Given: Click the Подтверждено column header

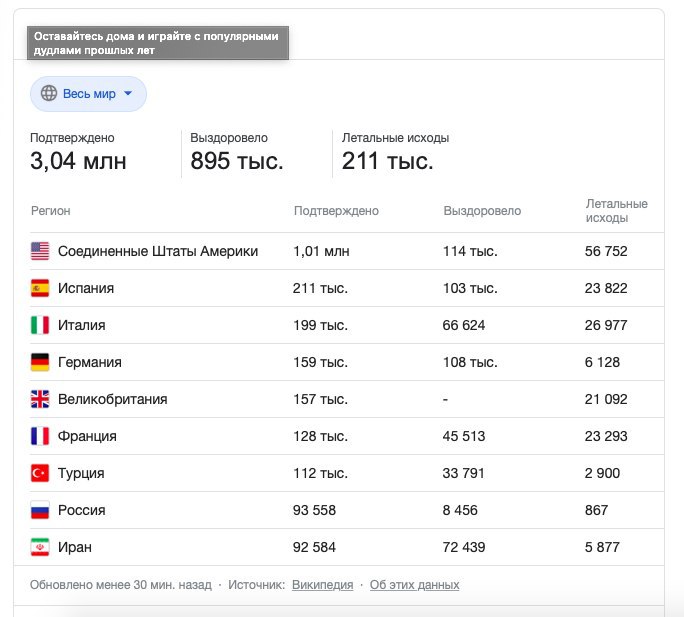Looking at the screenshot, I should 336,211.
